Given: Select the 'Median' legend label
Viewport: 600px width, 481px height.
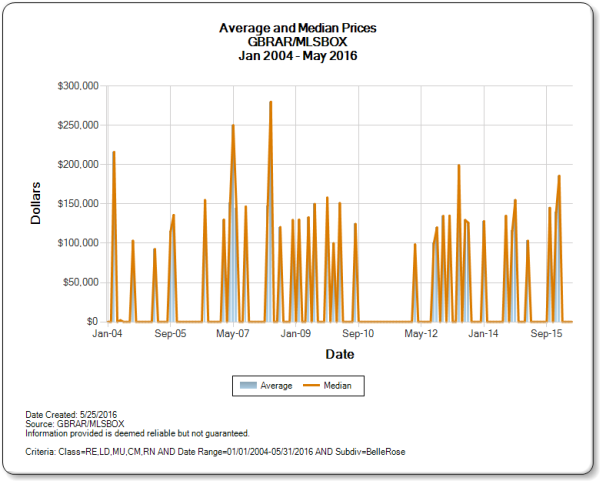Looking at the screenshot, I should point(338,385).
